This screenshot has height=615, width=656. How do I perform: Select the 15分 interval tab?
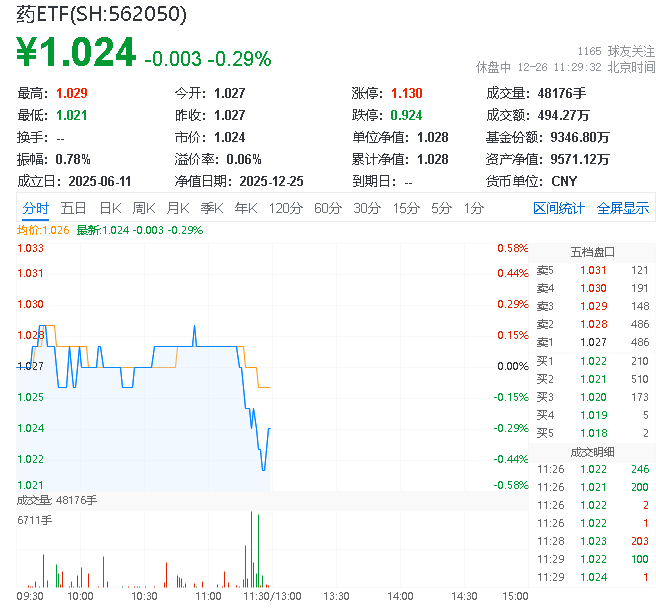pyautogui.click(x=406, y=208)
